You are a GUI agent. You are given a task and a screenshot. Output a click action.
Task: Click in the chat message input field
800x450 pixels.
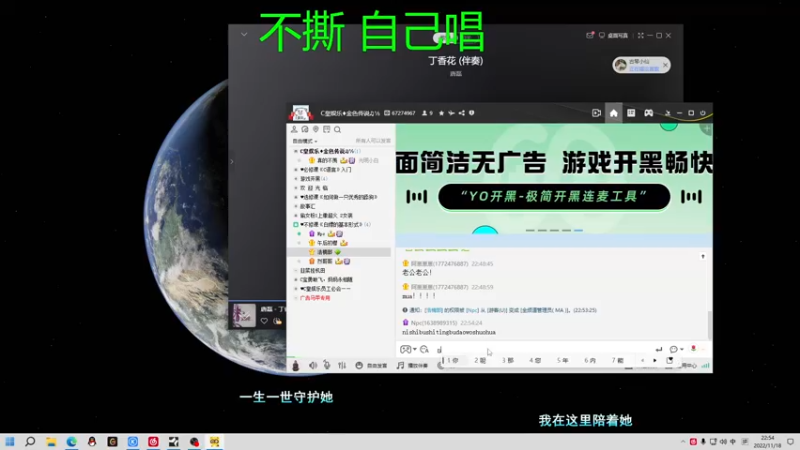(543, 349)
